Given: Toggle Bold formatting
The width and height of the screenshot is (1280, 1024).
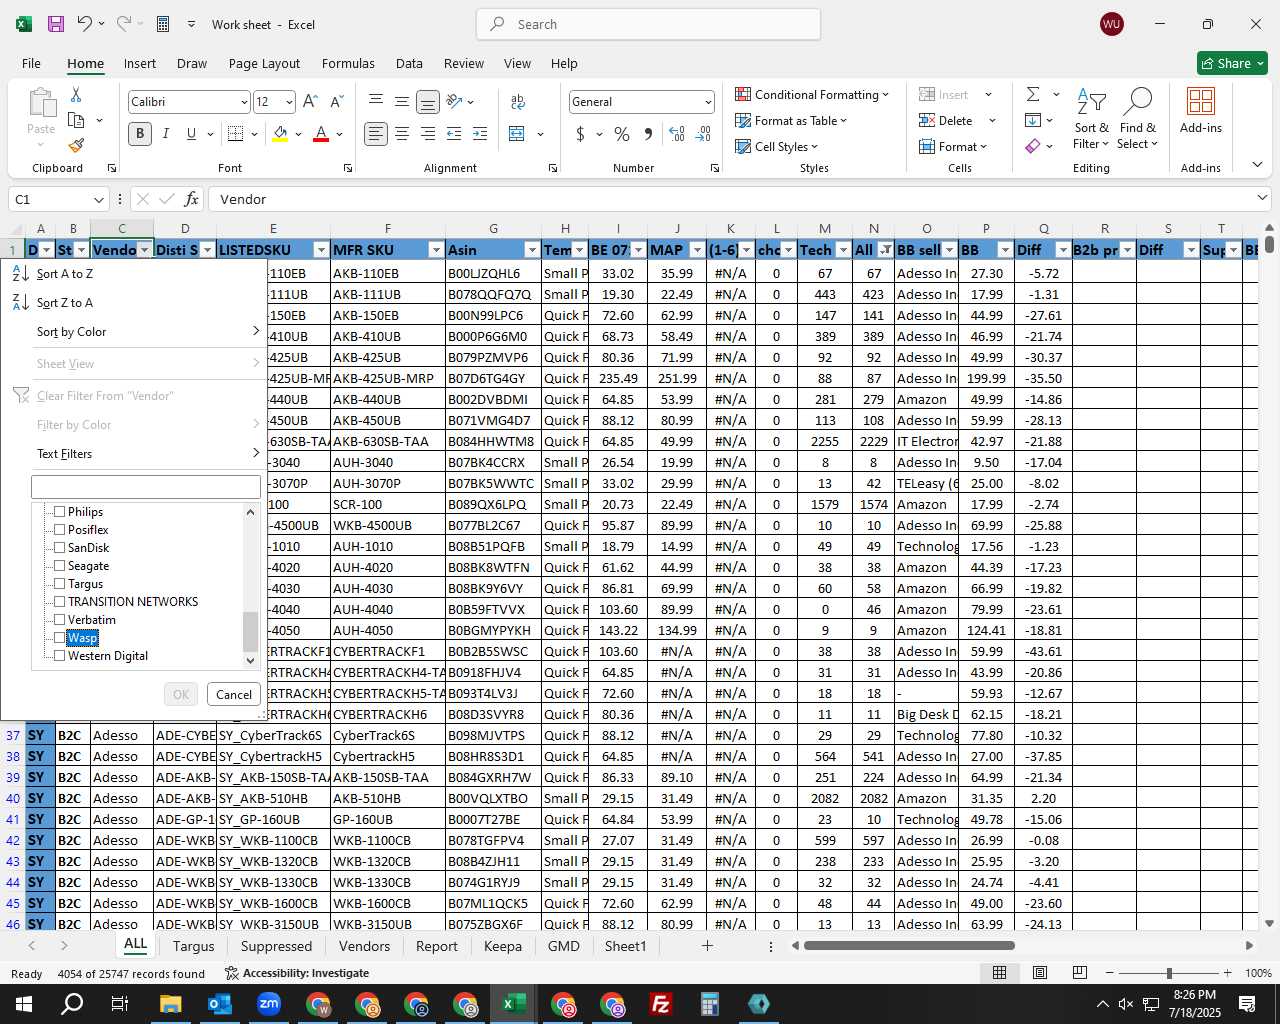Looking at the screenshot, I should pos(140,133).
